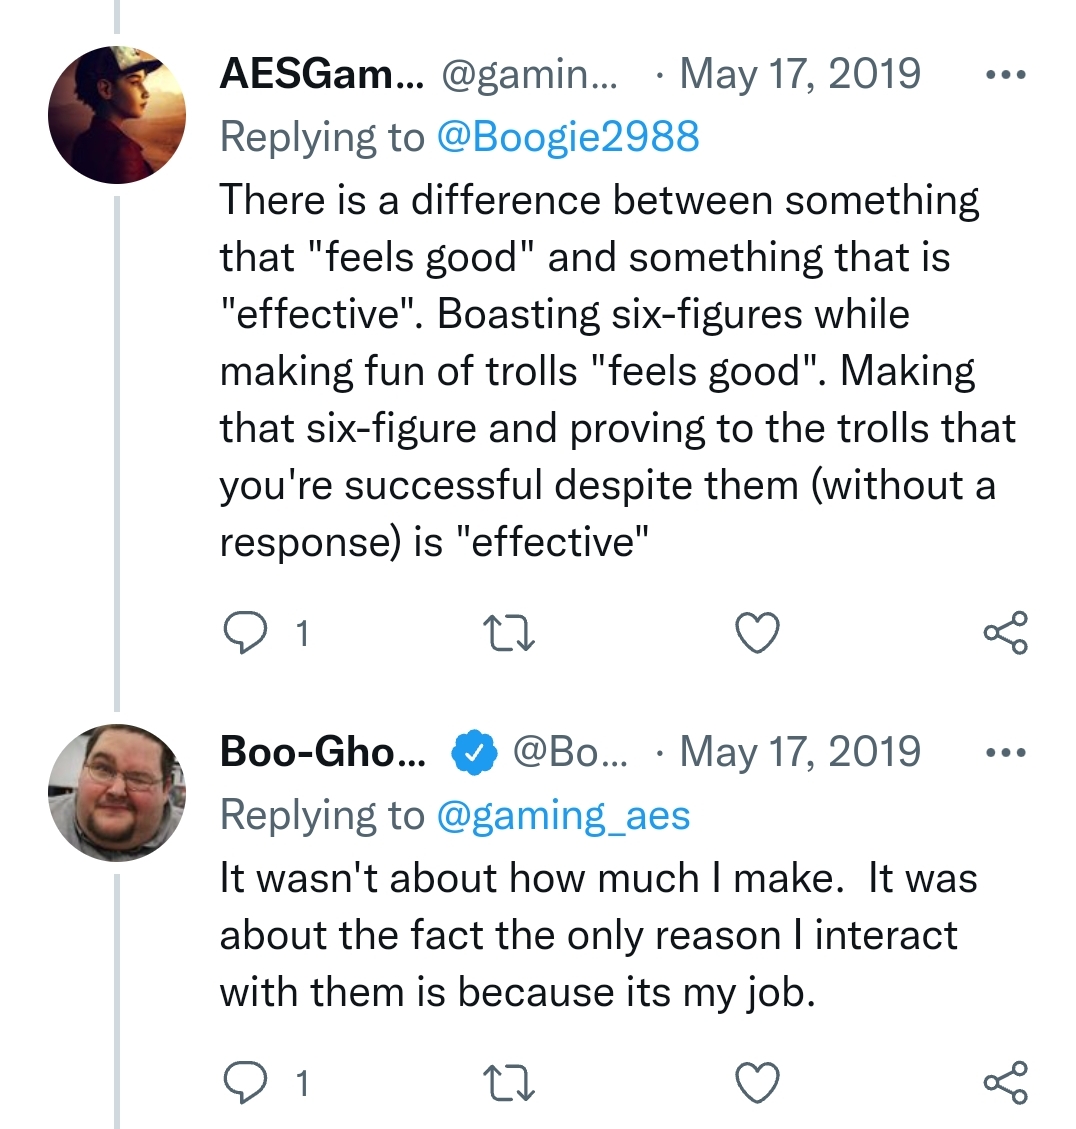Open the @gaming_aes mention link
The width and height of the screenshot is (1076, 1129).
pos(564,815)
